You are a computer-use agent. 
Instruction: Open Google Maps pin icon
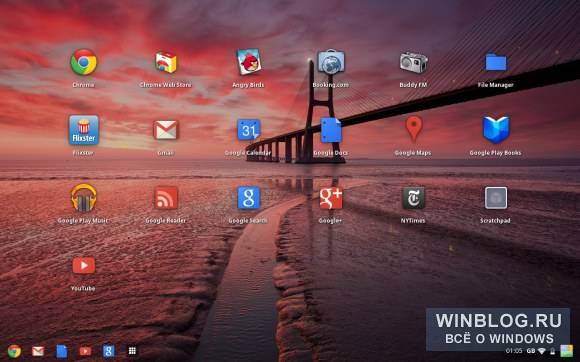coord(414,129)
